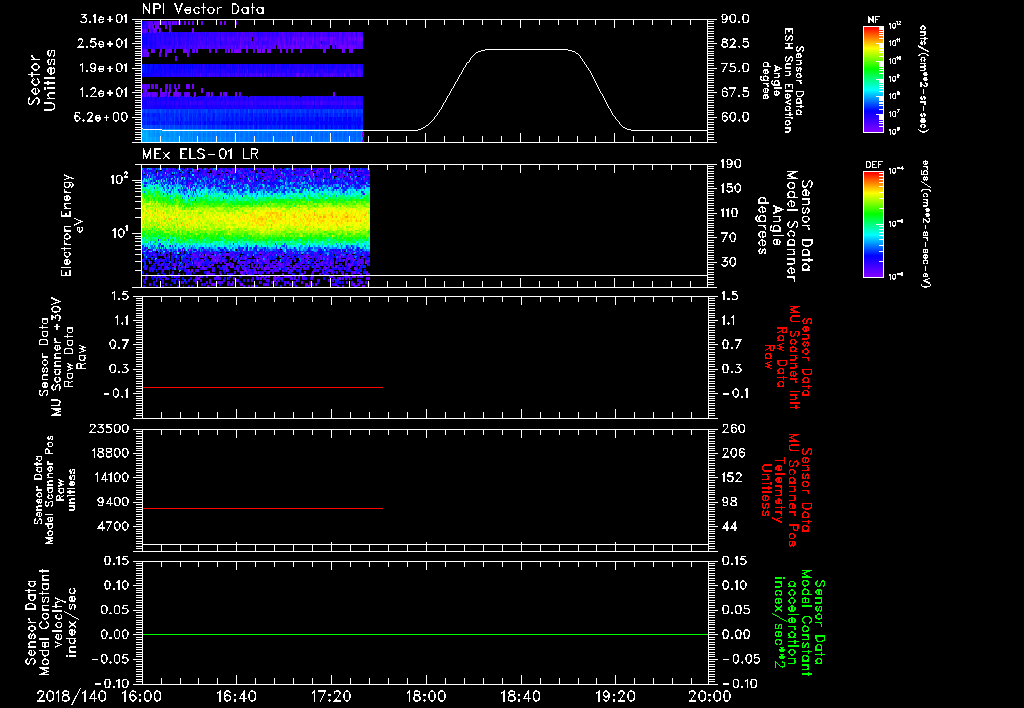Click the '2018/140' date label

point(71,696)
